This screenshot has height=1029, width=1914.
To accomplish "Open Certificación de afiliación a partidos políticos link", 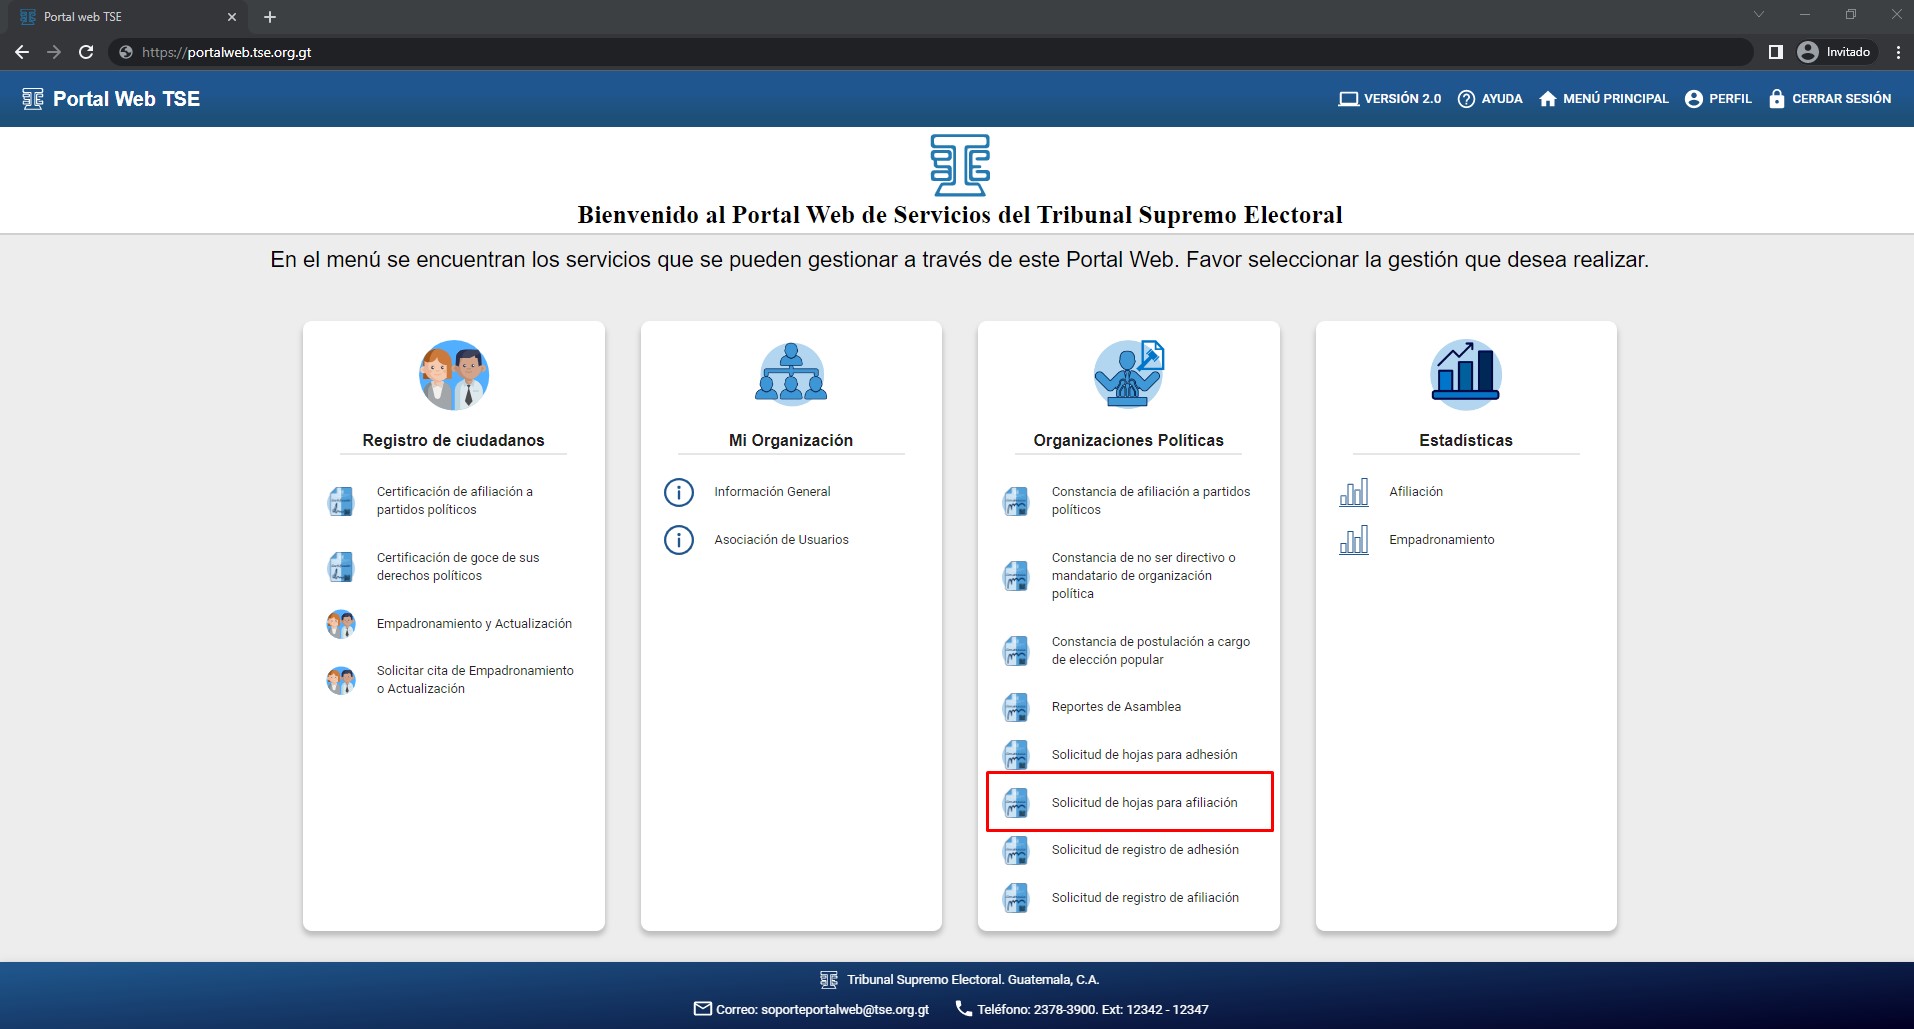I will pyautogui.click(x=454, y=501).
